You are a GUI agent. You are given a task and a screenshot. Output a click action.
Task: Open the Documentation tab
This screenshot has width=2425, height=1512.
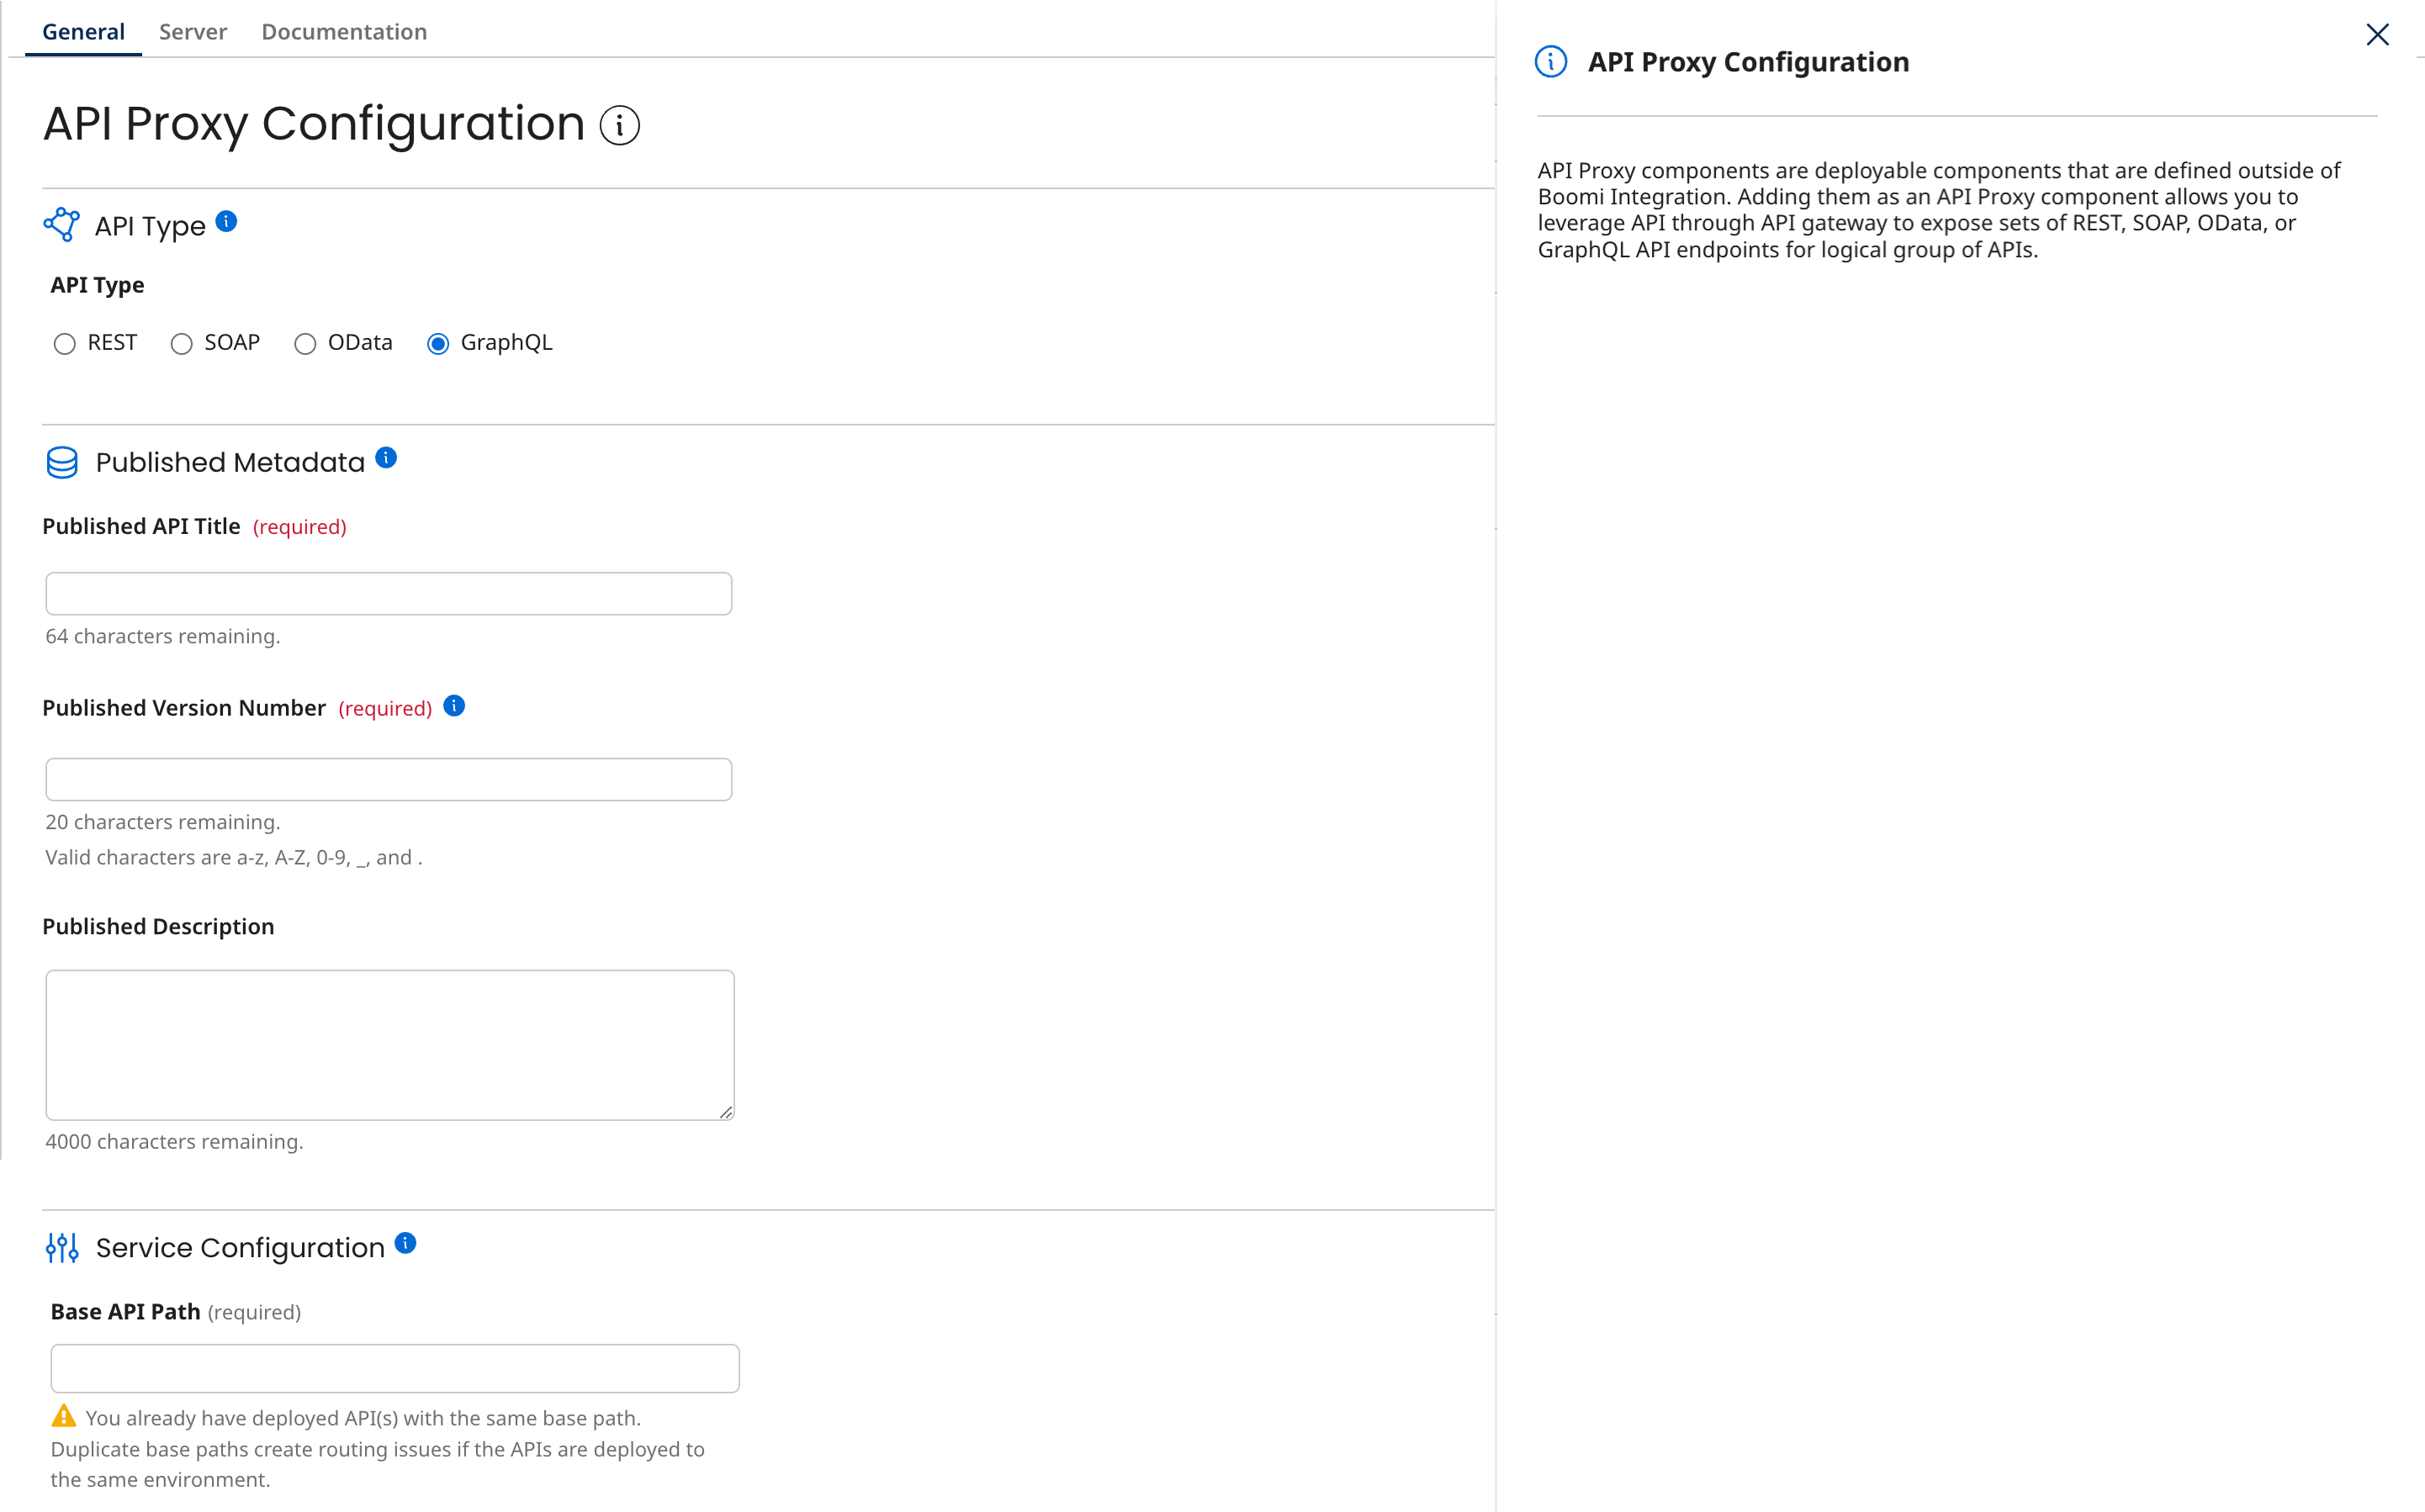click(x=344, y=32)
